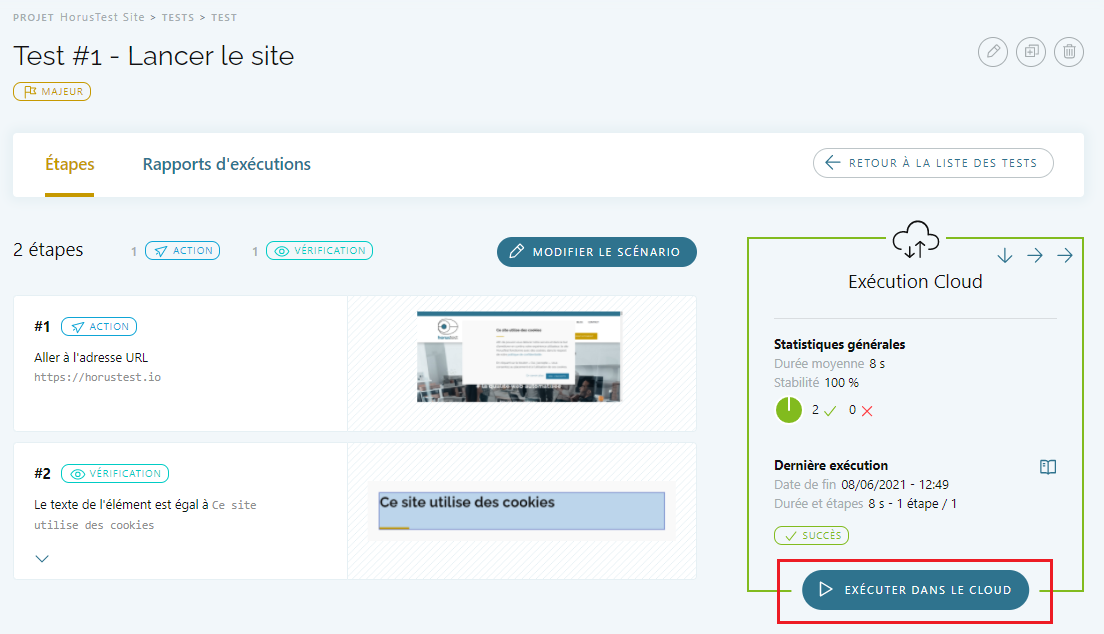Click Retour à la liste des tests
The width and height of the screenshot is (1104, 634).
click(933, 163)
